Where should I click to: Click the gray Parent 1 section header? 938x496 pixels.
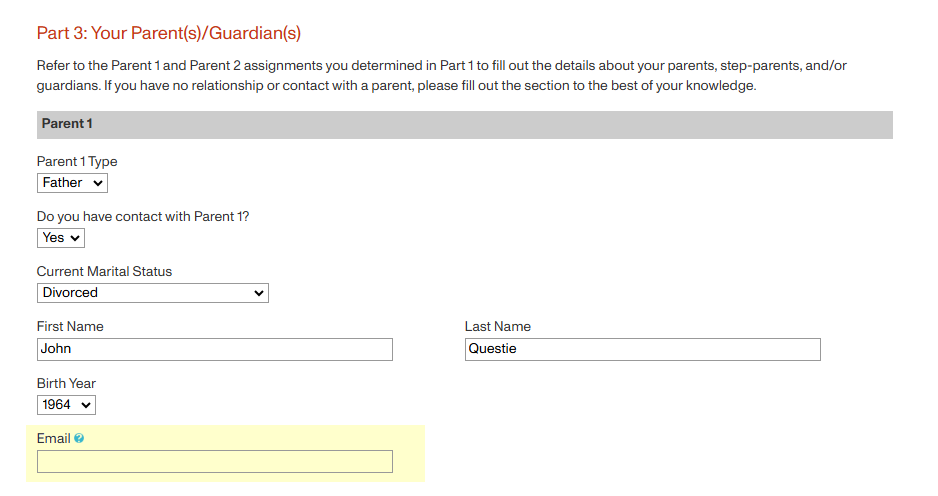click(464, 124)
